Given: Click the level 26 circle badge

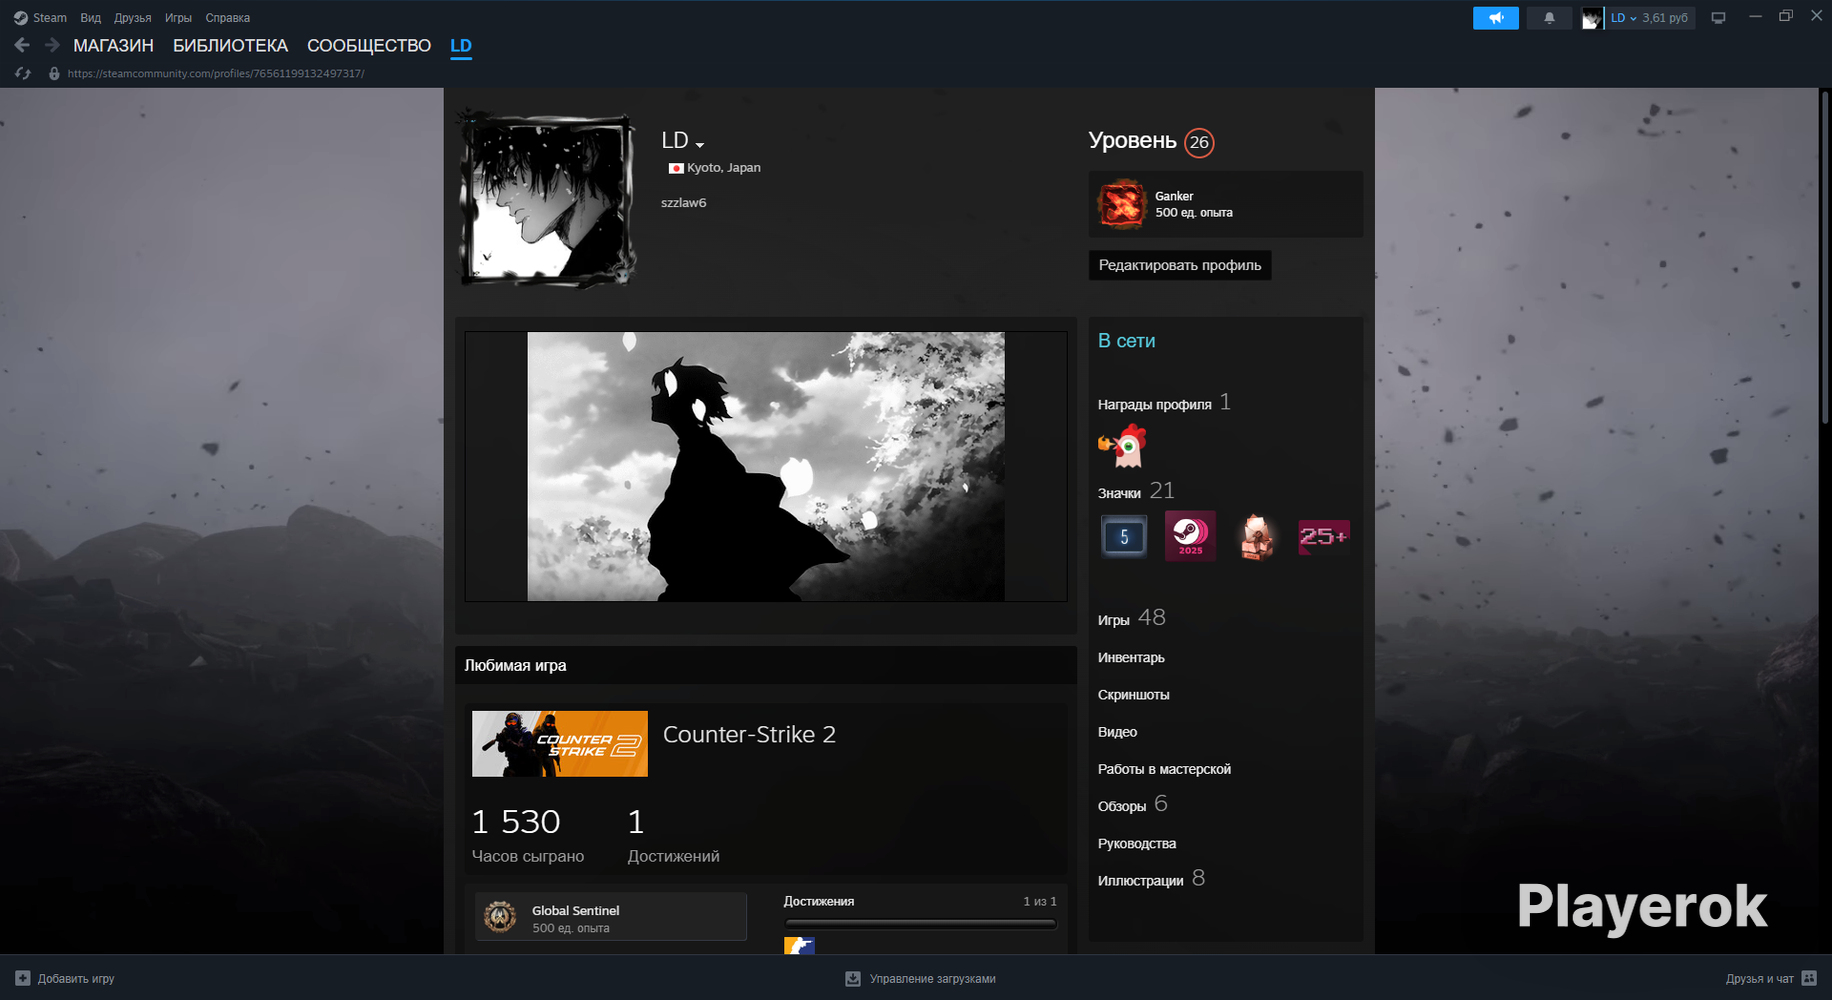Looking at the screenshot, I should [x=1199, y=142].
